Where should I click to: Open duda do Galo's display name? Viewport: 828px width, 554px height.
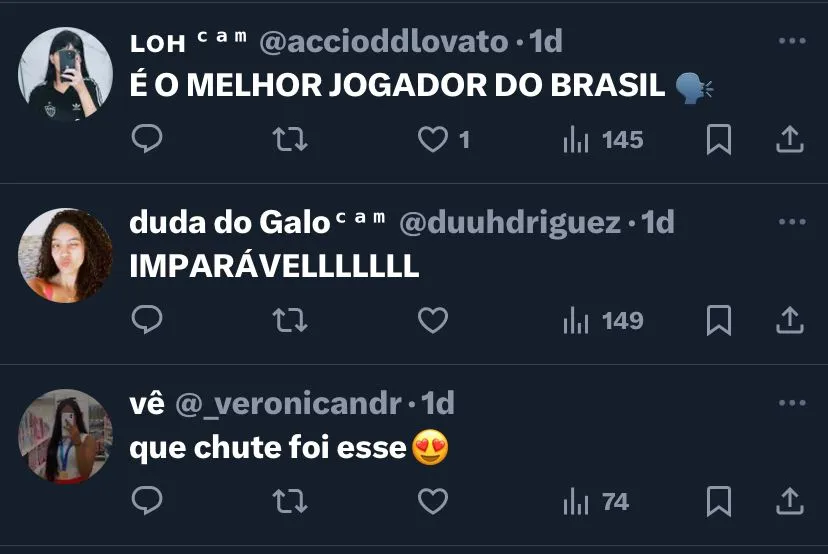230,222
